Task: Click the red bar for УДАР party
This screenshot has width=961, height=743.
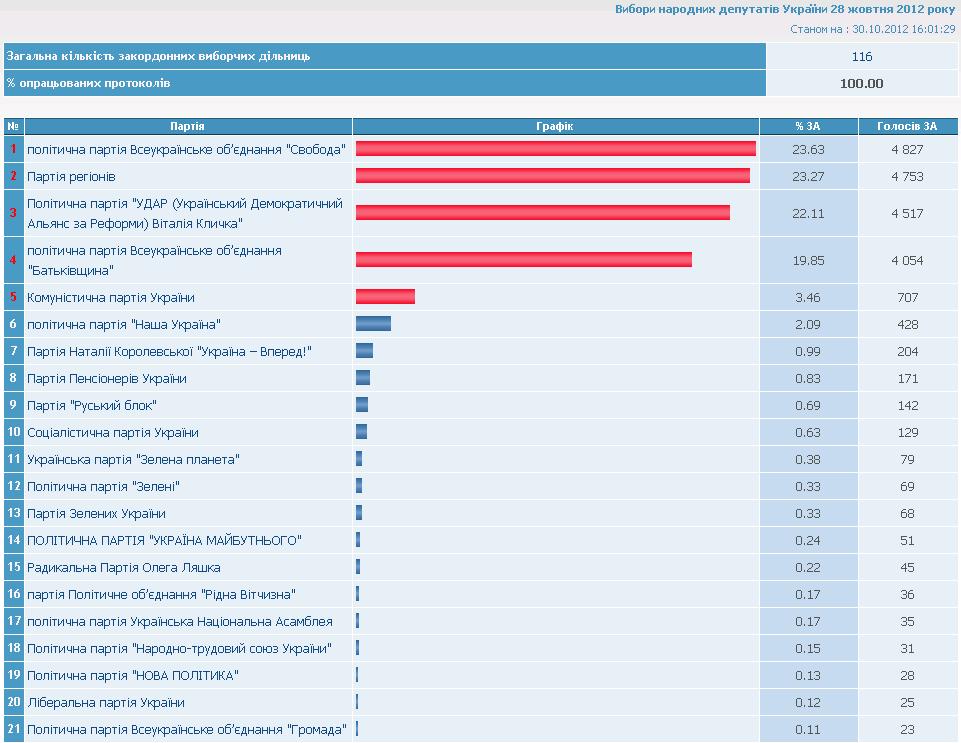Action: tap(542, 212)
